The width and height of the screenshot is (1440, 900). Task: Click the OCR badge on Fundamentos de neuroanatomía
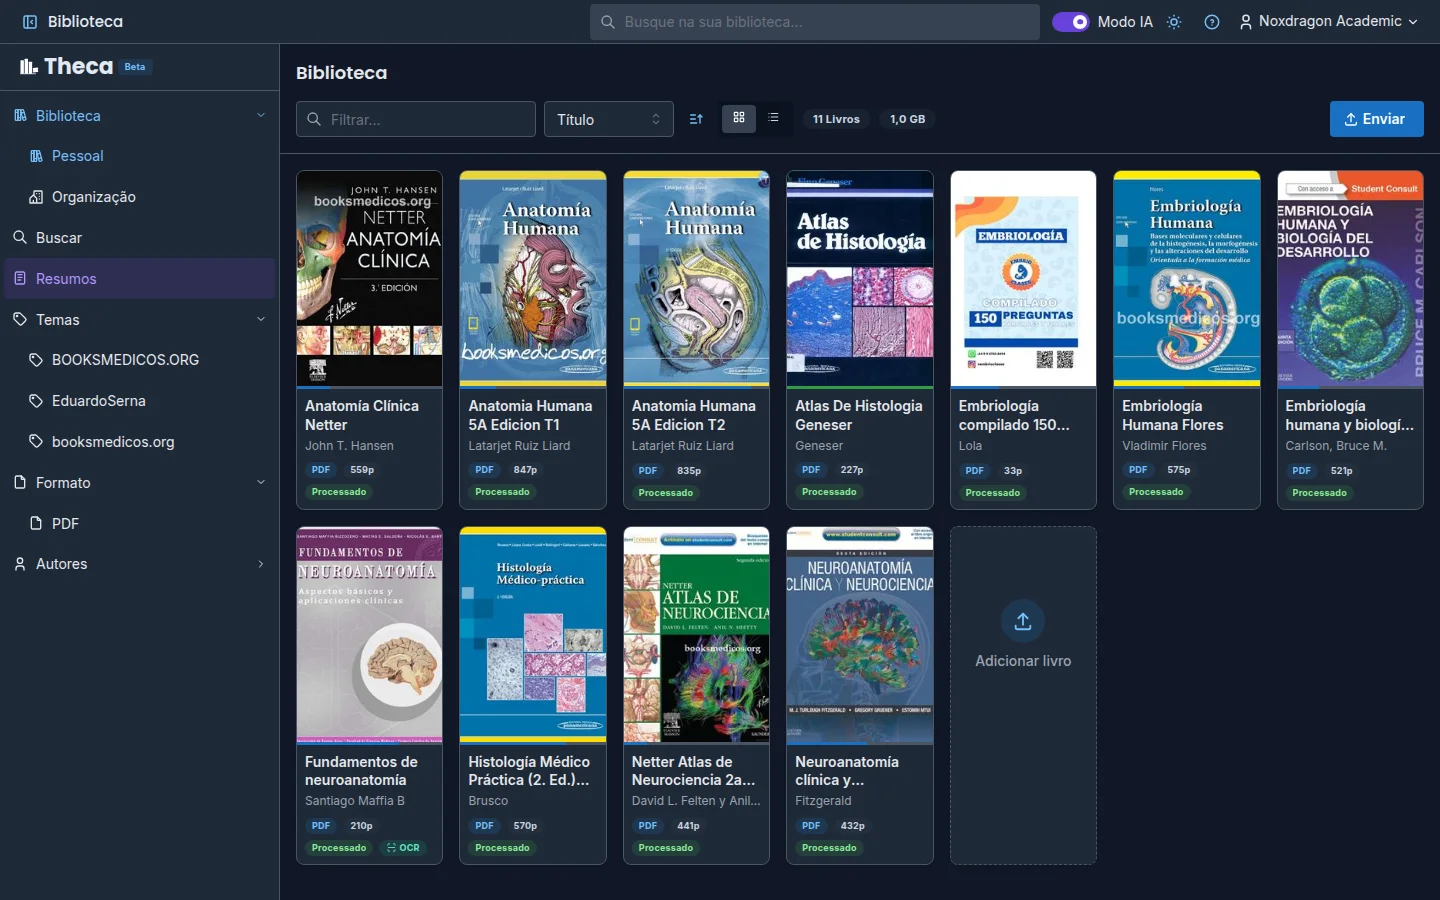tap(403, 848)
